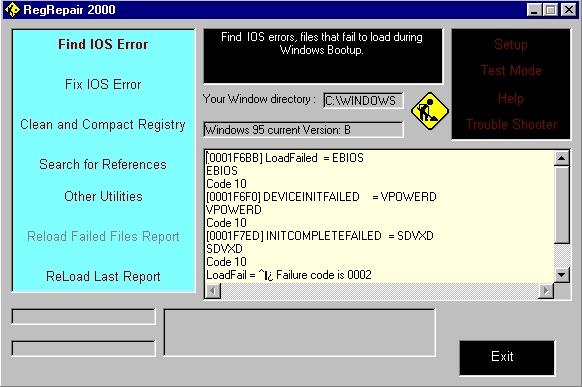Open Clean and Compact Registry
582x387 pixels.
tap(103, 125)
